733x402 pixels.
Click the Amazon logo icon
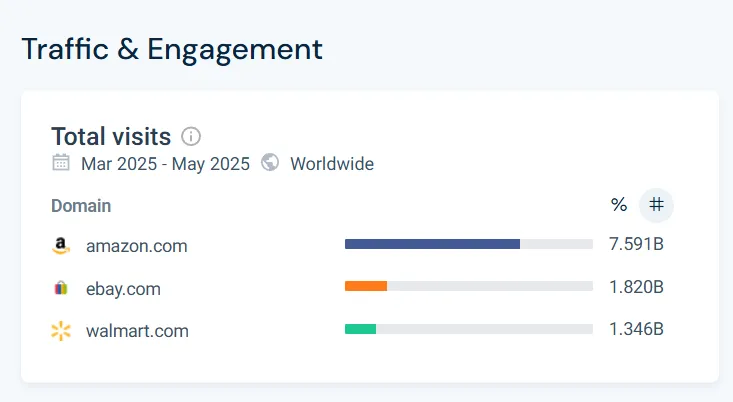[61, 246]
